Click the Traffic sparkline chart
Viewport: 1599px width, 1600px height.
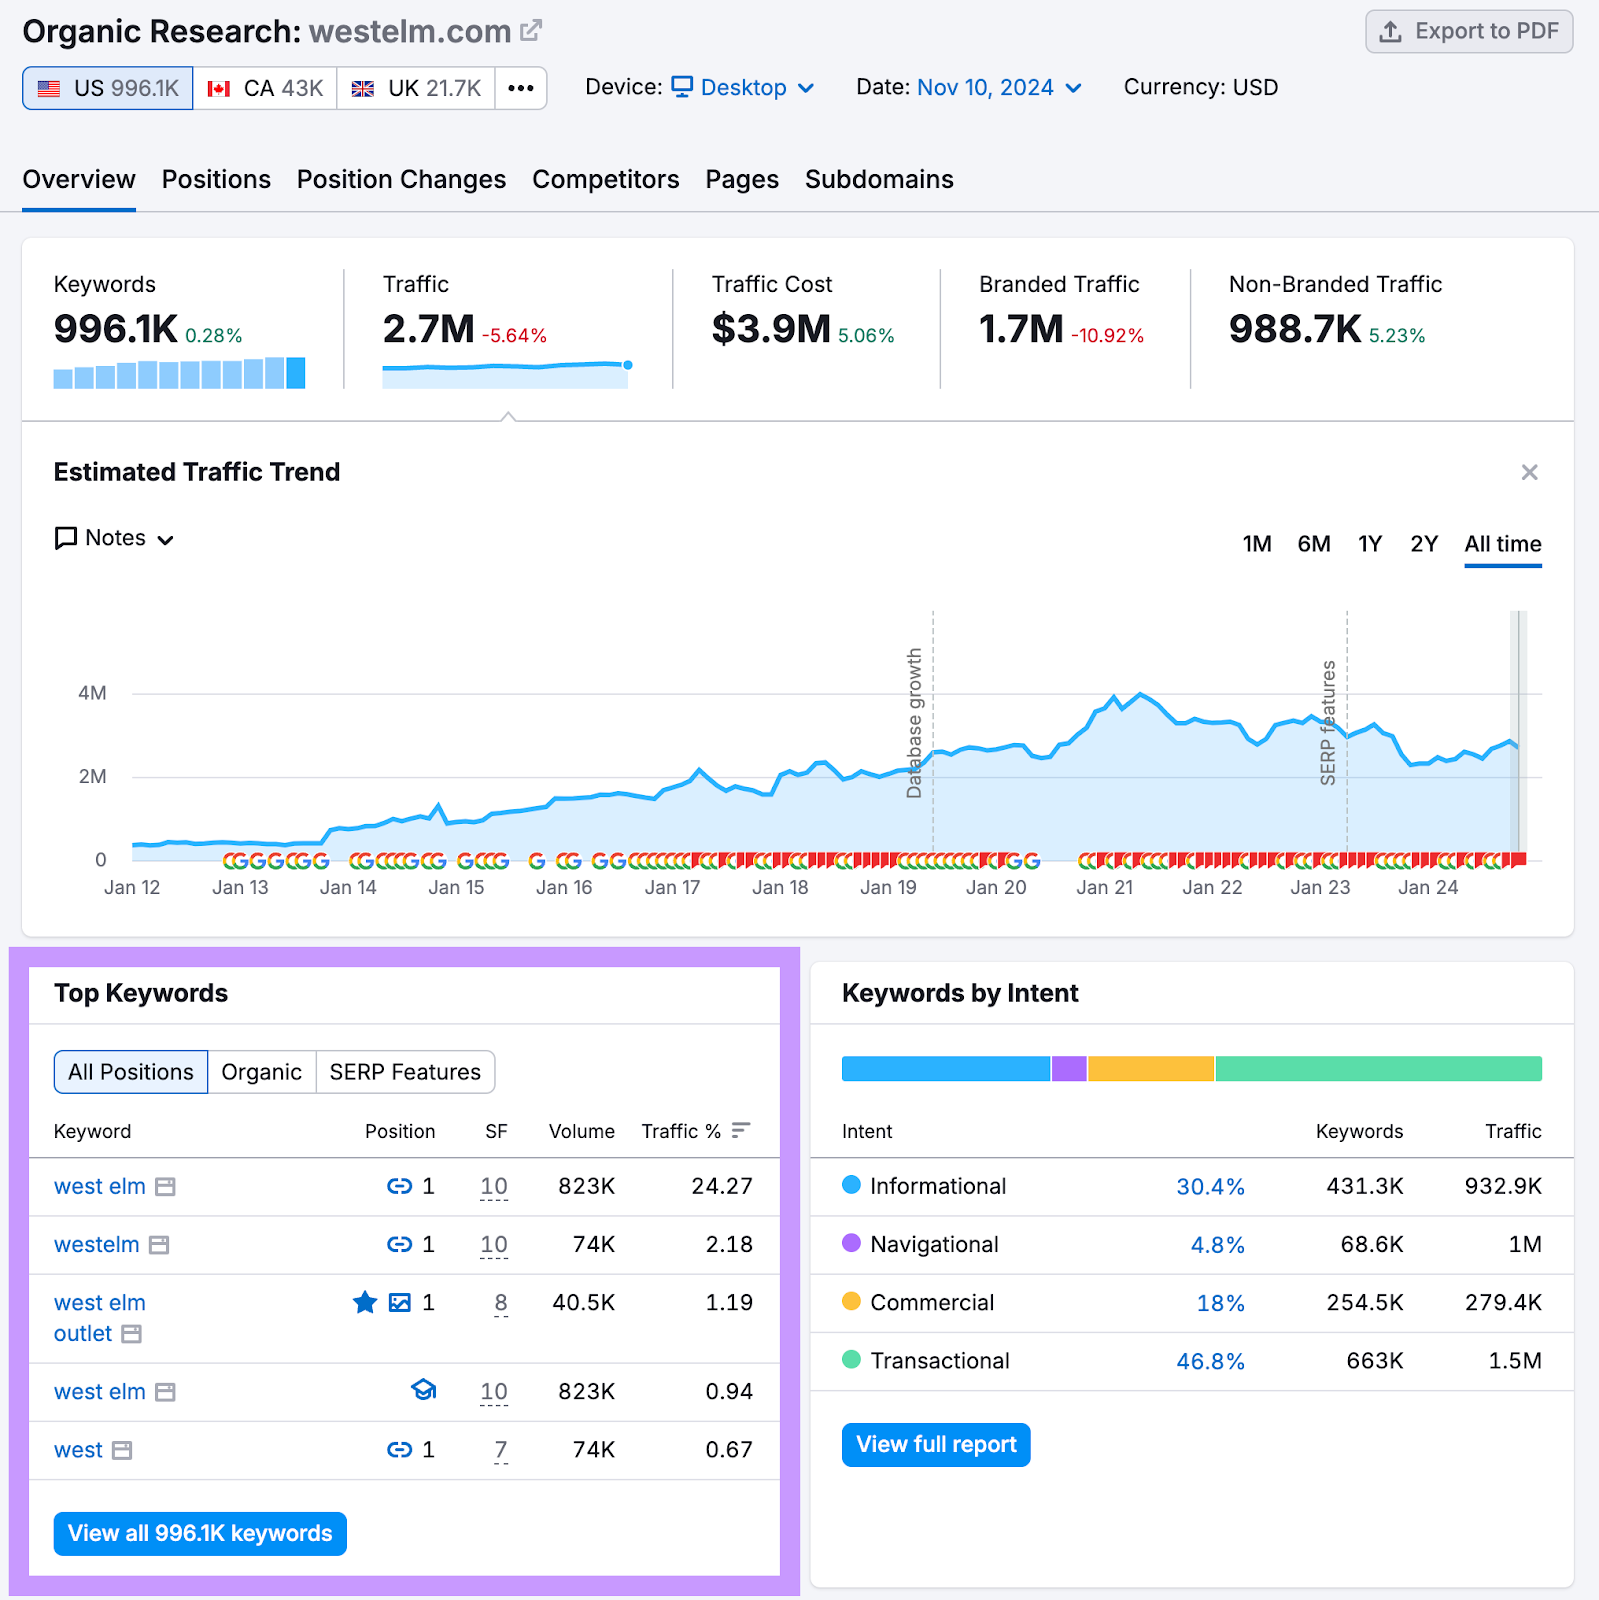click(506, 373)
